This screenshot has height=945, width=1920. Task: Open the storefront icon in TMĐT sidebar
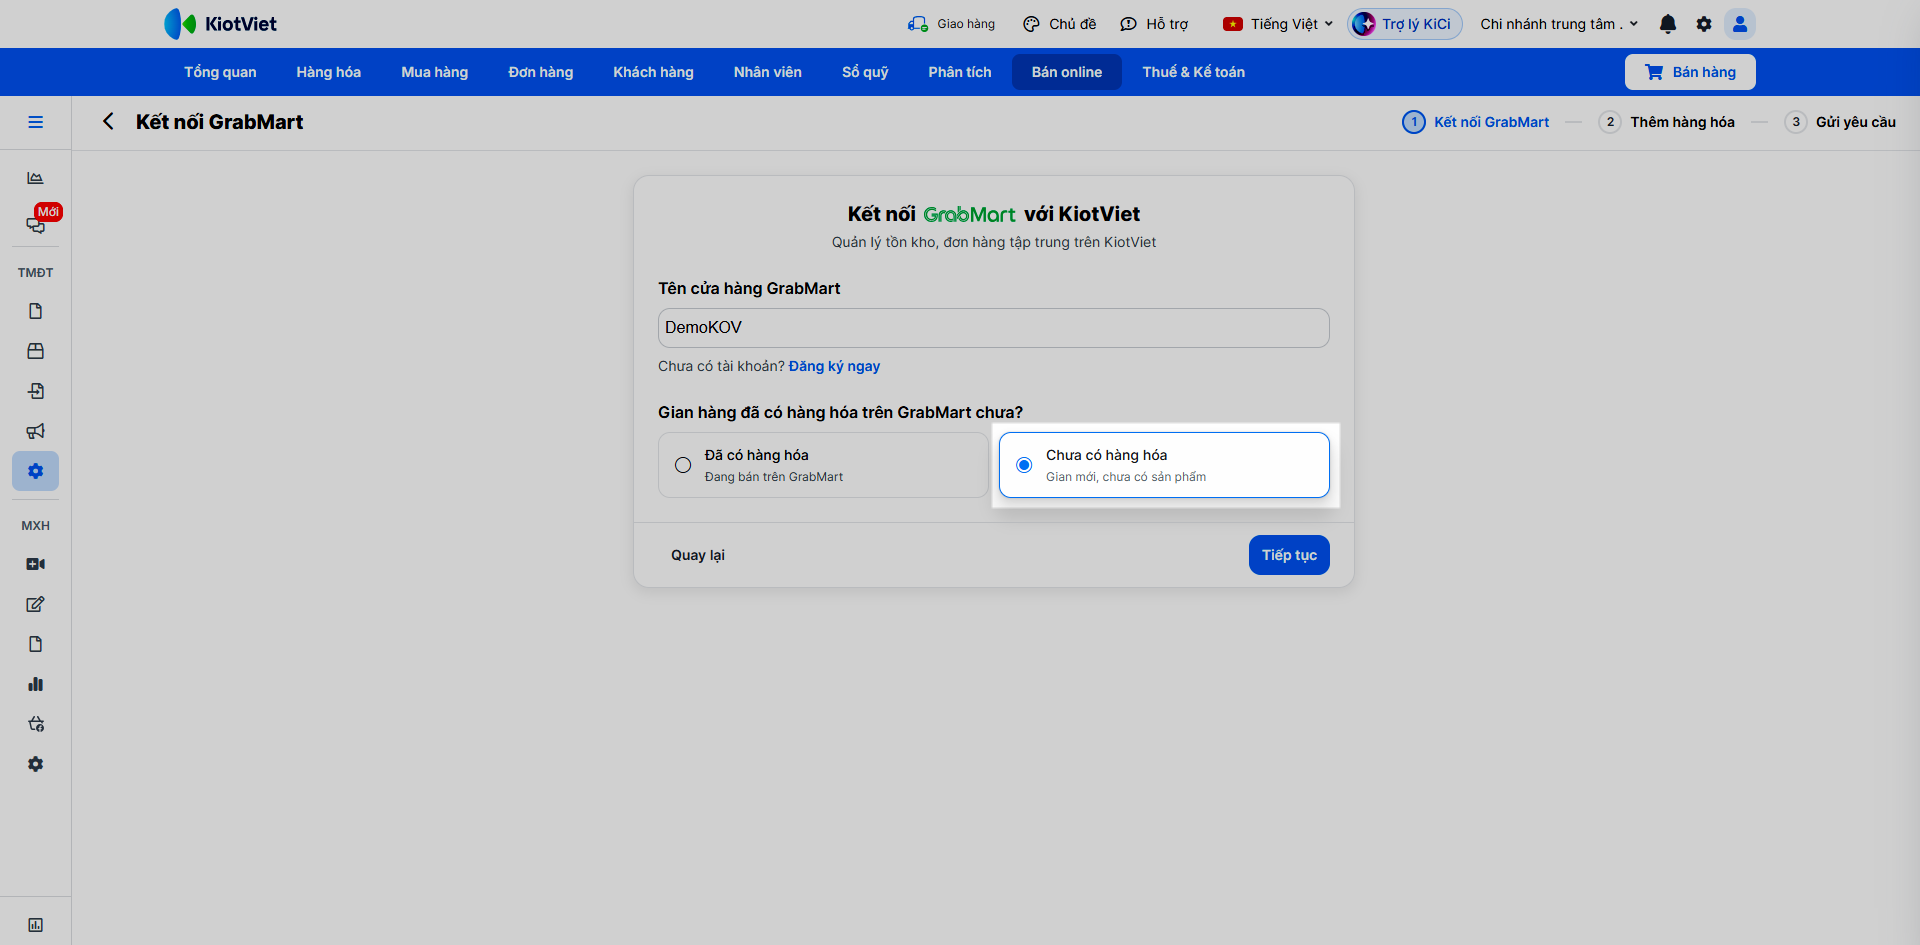click(x=36, y=351)
